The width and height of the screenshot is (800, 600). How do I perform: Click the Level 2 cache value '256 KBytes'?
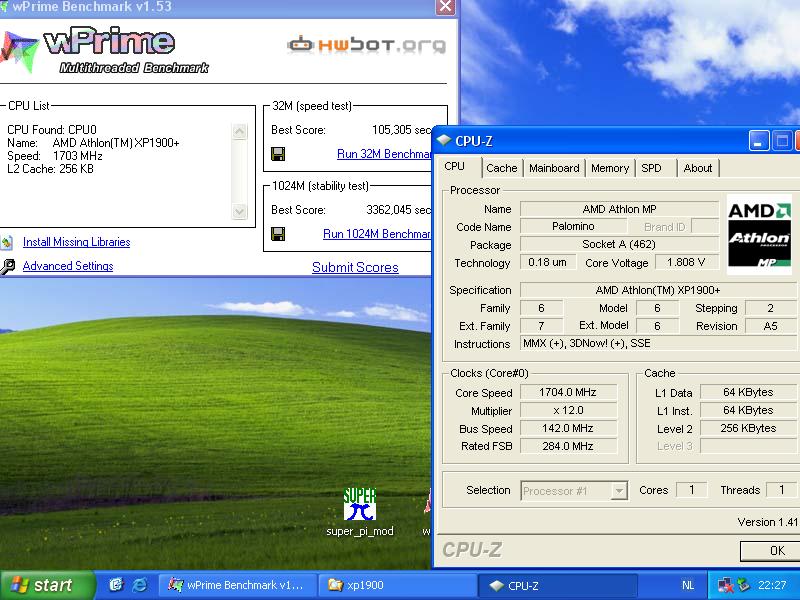click(x=748, y=428)
